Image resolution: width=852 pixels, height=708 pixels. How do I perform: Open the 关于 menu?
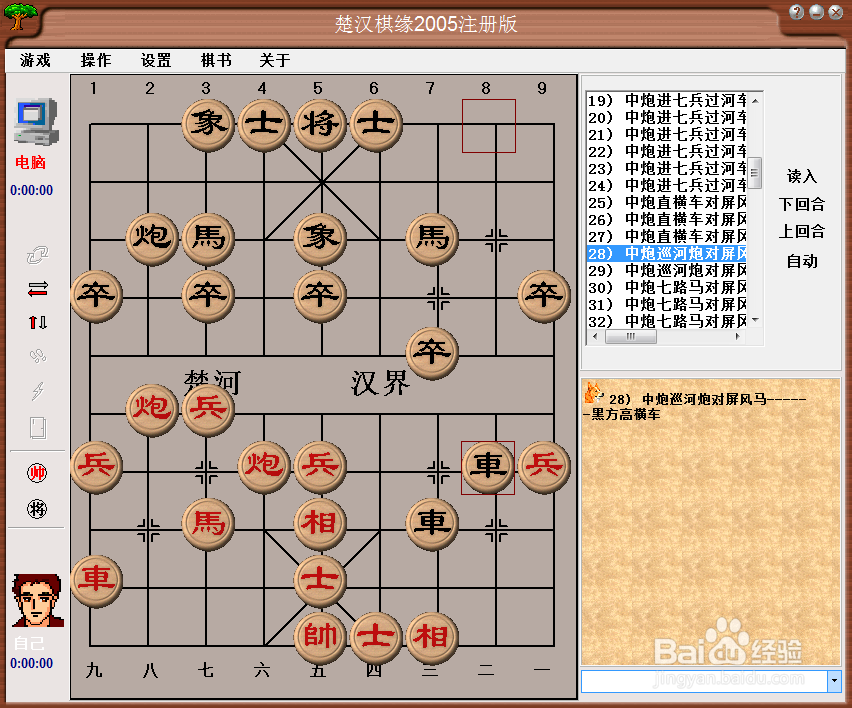click(275, 60)
